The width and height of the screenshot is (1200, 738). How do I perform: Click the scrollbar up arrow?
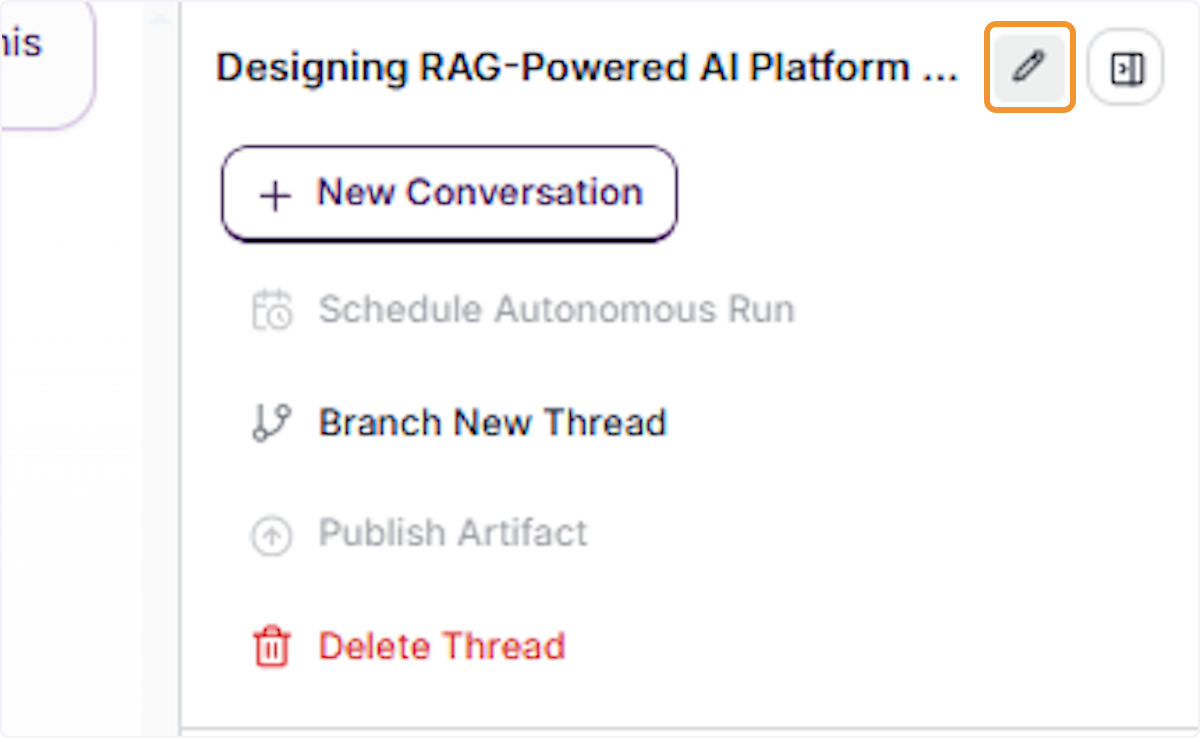point(159,18)
